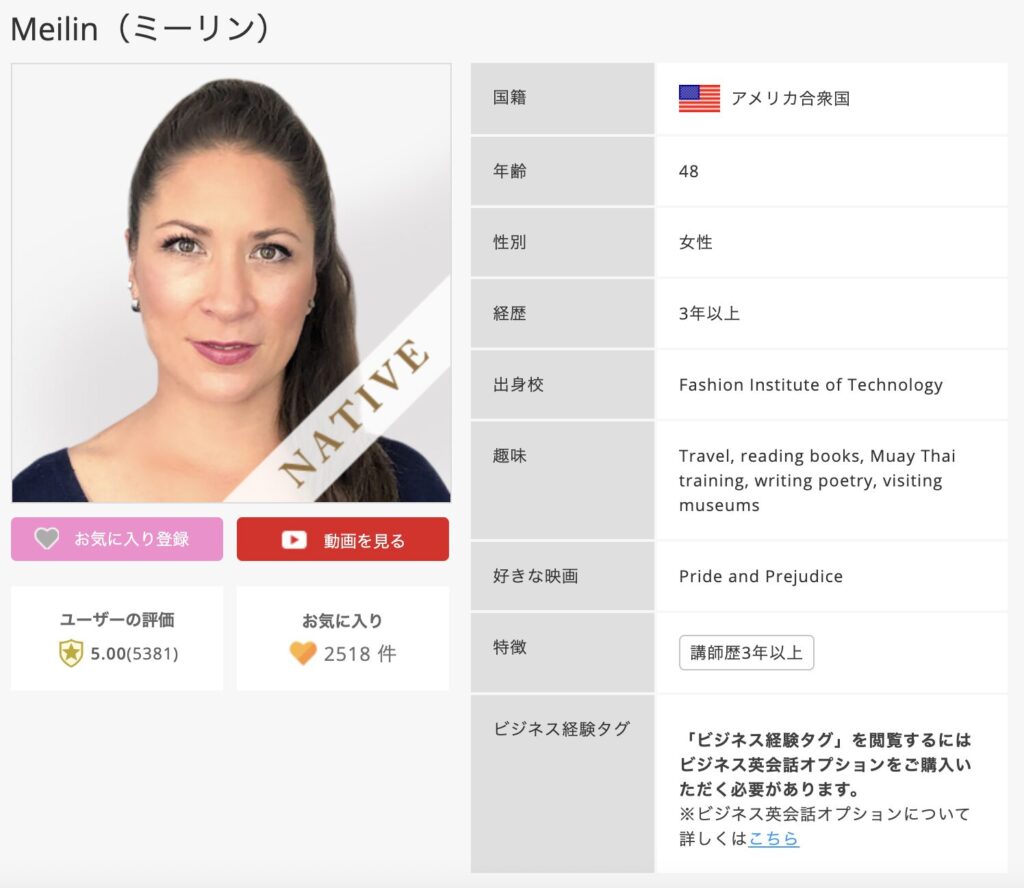
Task: Click the star shield rating icon
Action: coord(71,654)
